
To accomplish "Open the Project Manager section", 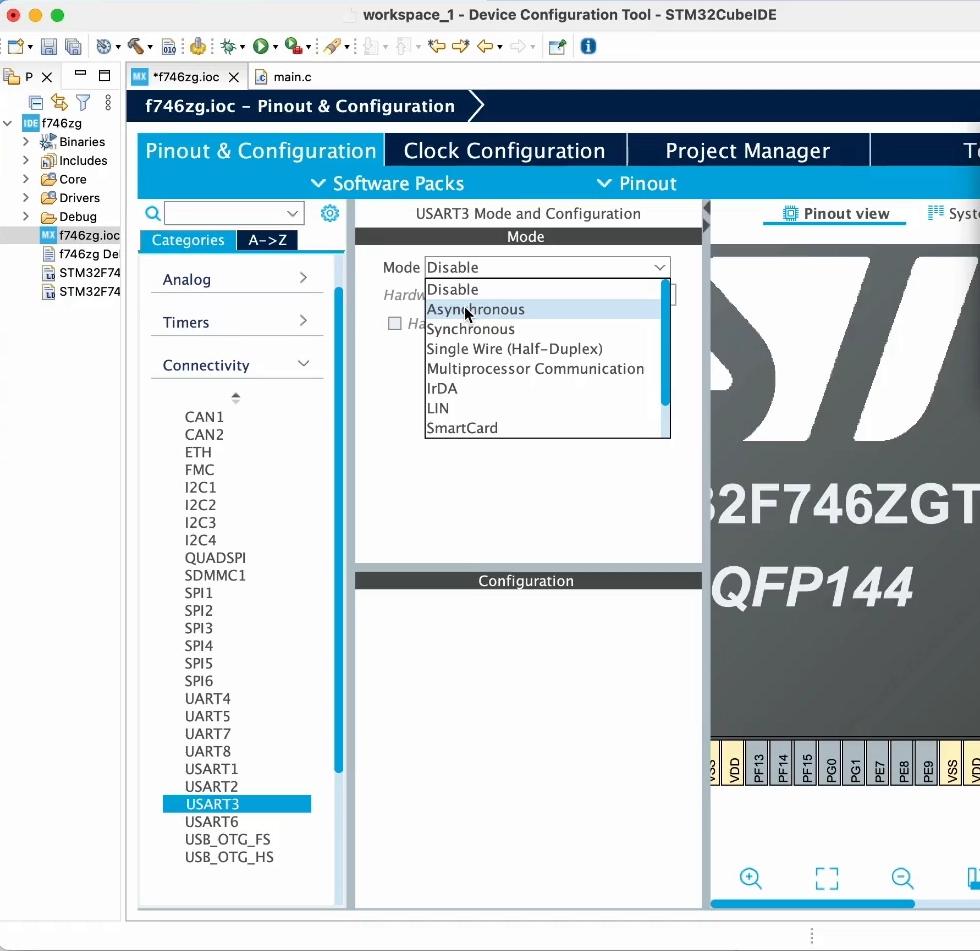I will (747, 150).
